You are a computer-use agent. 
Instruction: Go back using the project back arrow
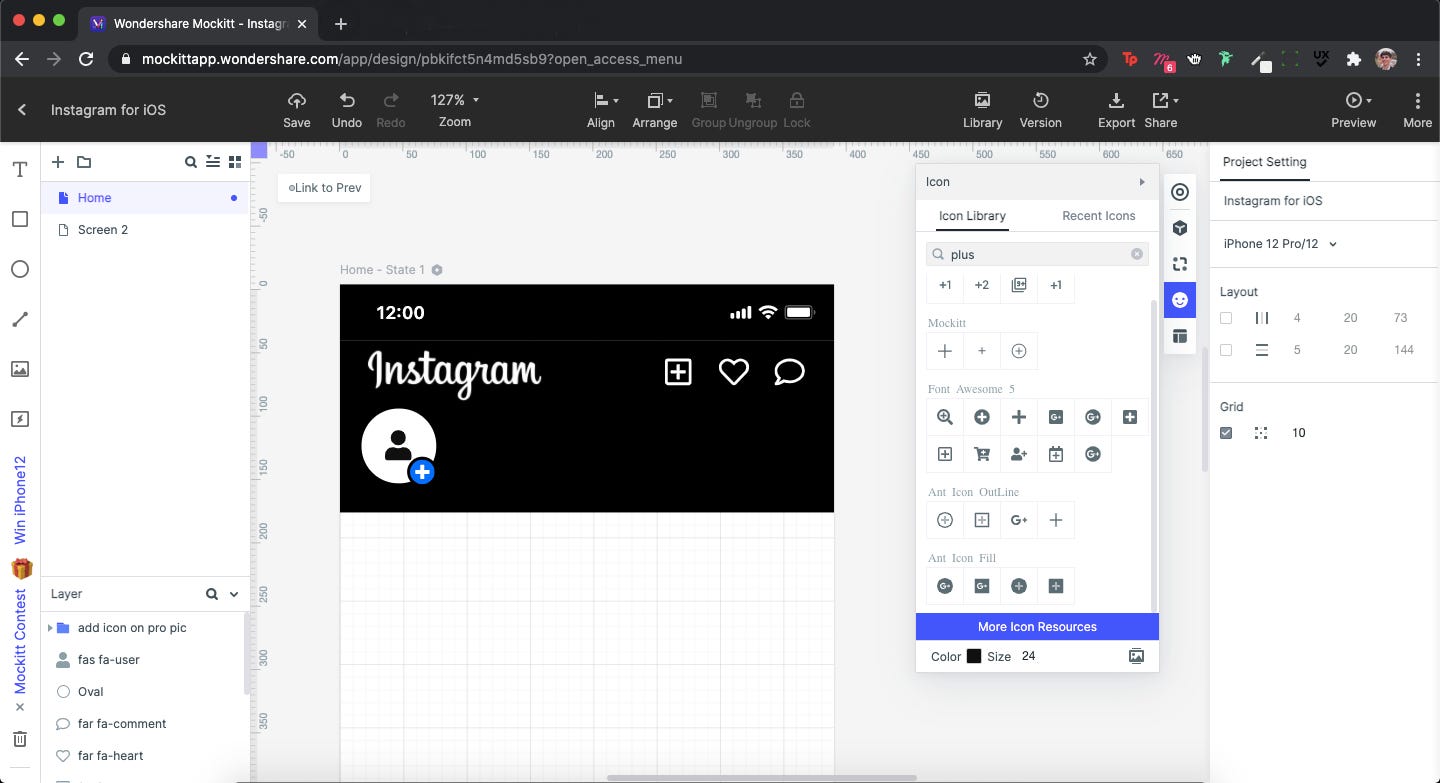pyautogui.click(x=22, y=110)
